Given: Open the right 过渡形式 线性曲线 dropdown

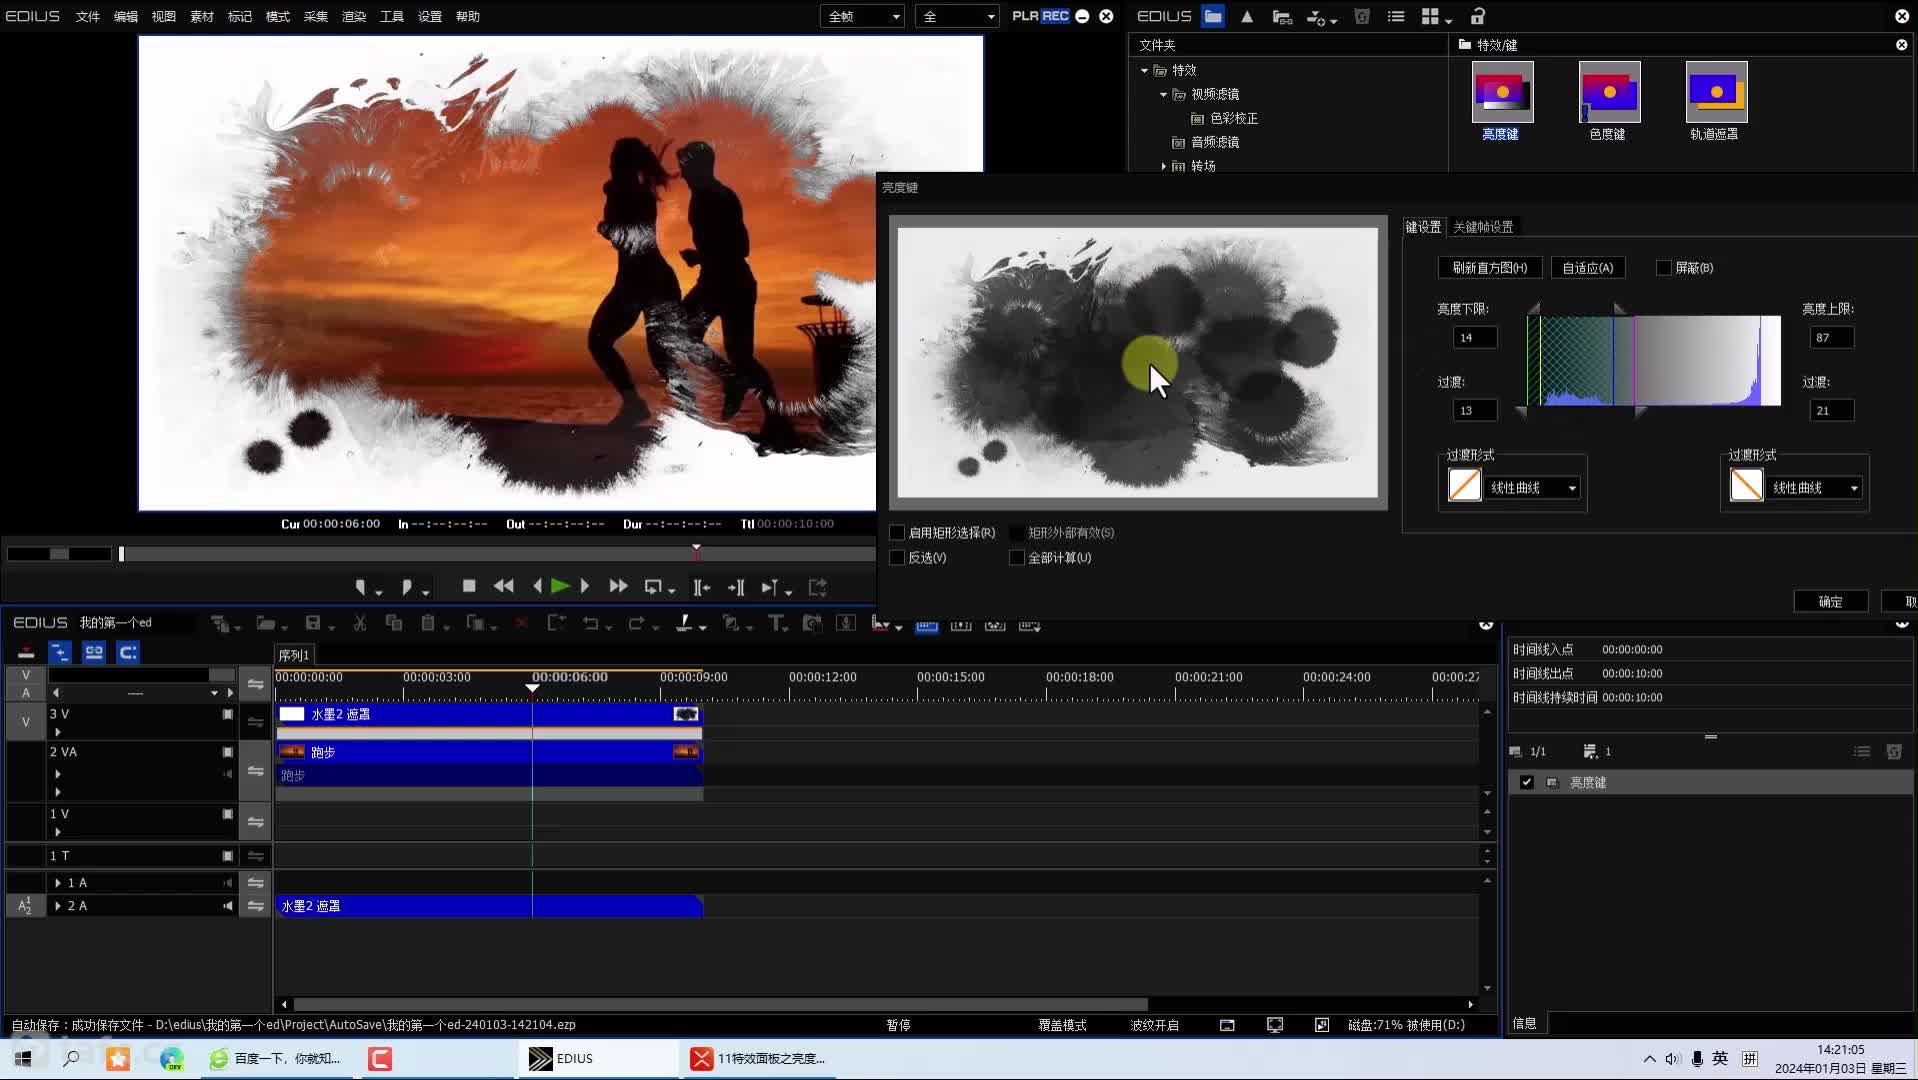Looking at the screenshot, I should (x=1814, y=487).
